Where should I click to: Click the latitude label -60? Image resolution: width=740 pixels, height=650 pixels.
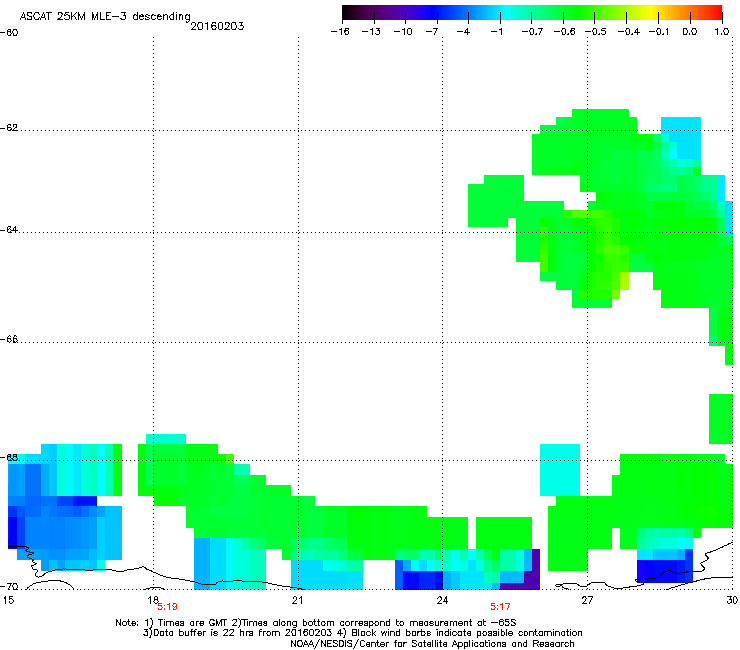pyautogui.click(x=9, y=33)
